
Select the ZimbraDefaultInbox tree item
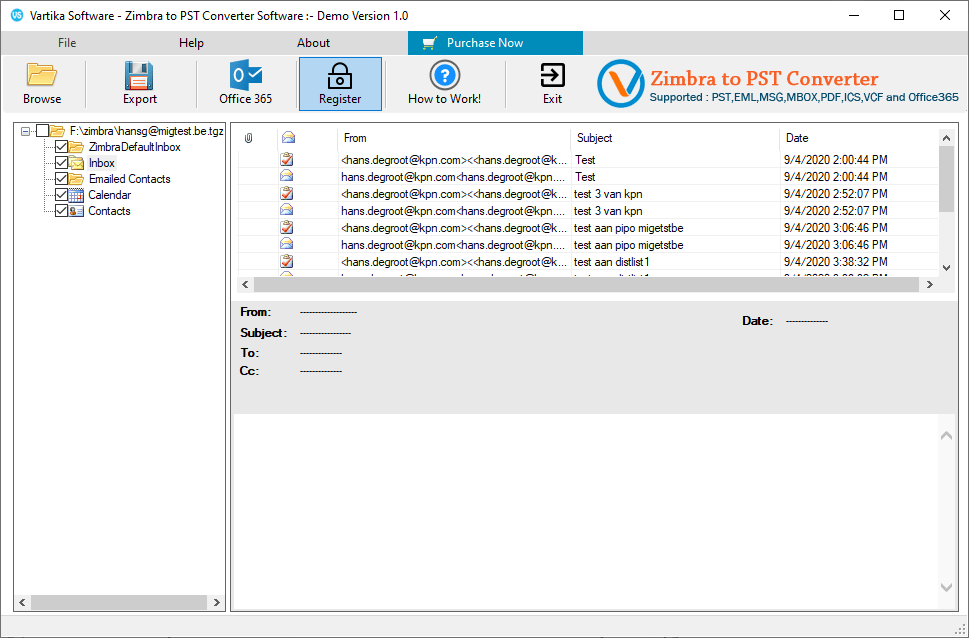click(x=135, y=147)
